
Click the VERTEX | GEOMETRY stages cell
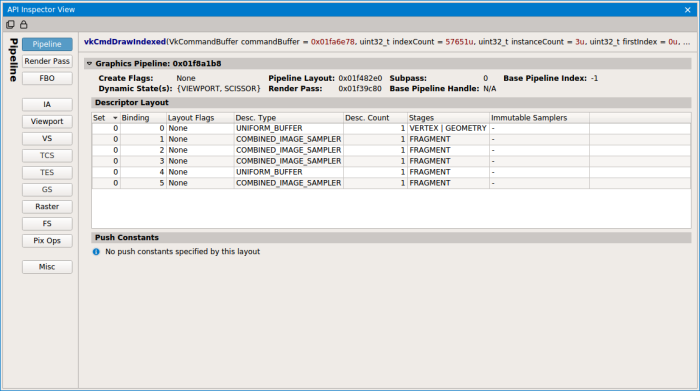(x=448, y=129)
